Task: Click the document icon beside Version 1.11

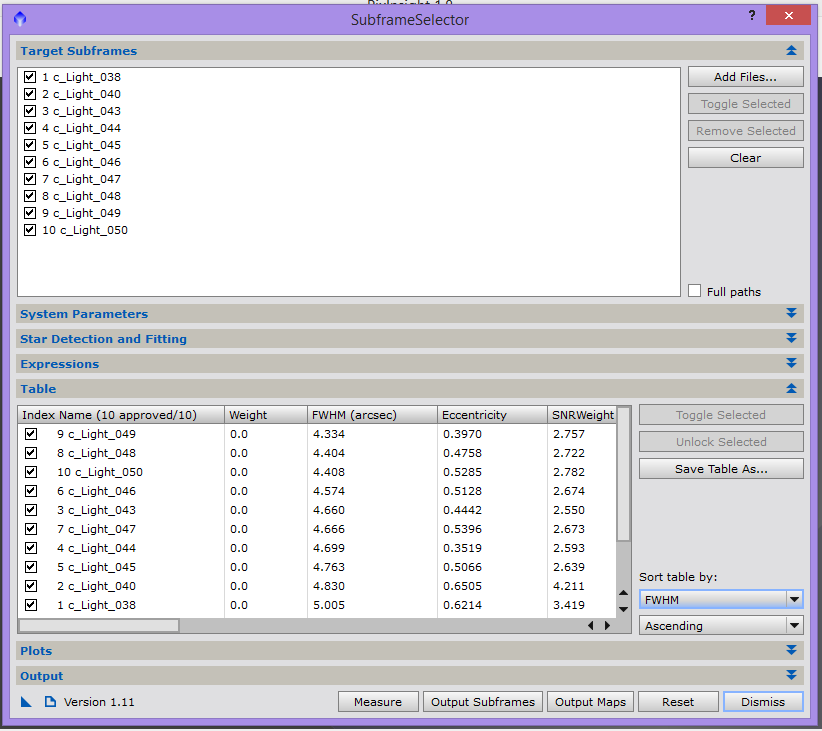Action: pos(50,702)
